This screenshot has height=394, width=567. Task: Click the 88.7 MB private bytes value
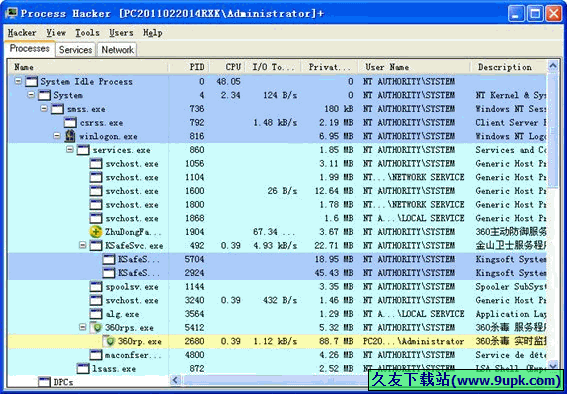click(336, 342)
